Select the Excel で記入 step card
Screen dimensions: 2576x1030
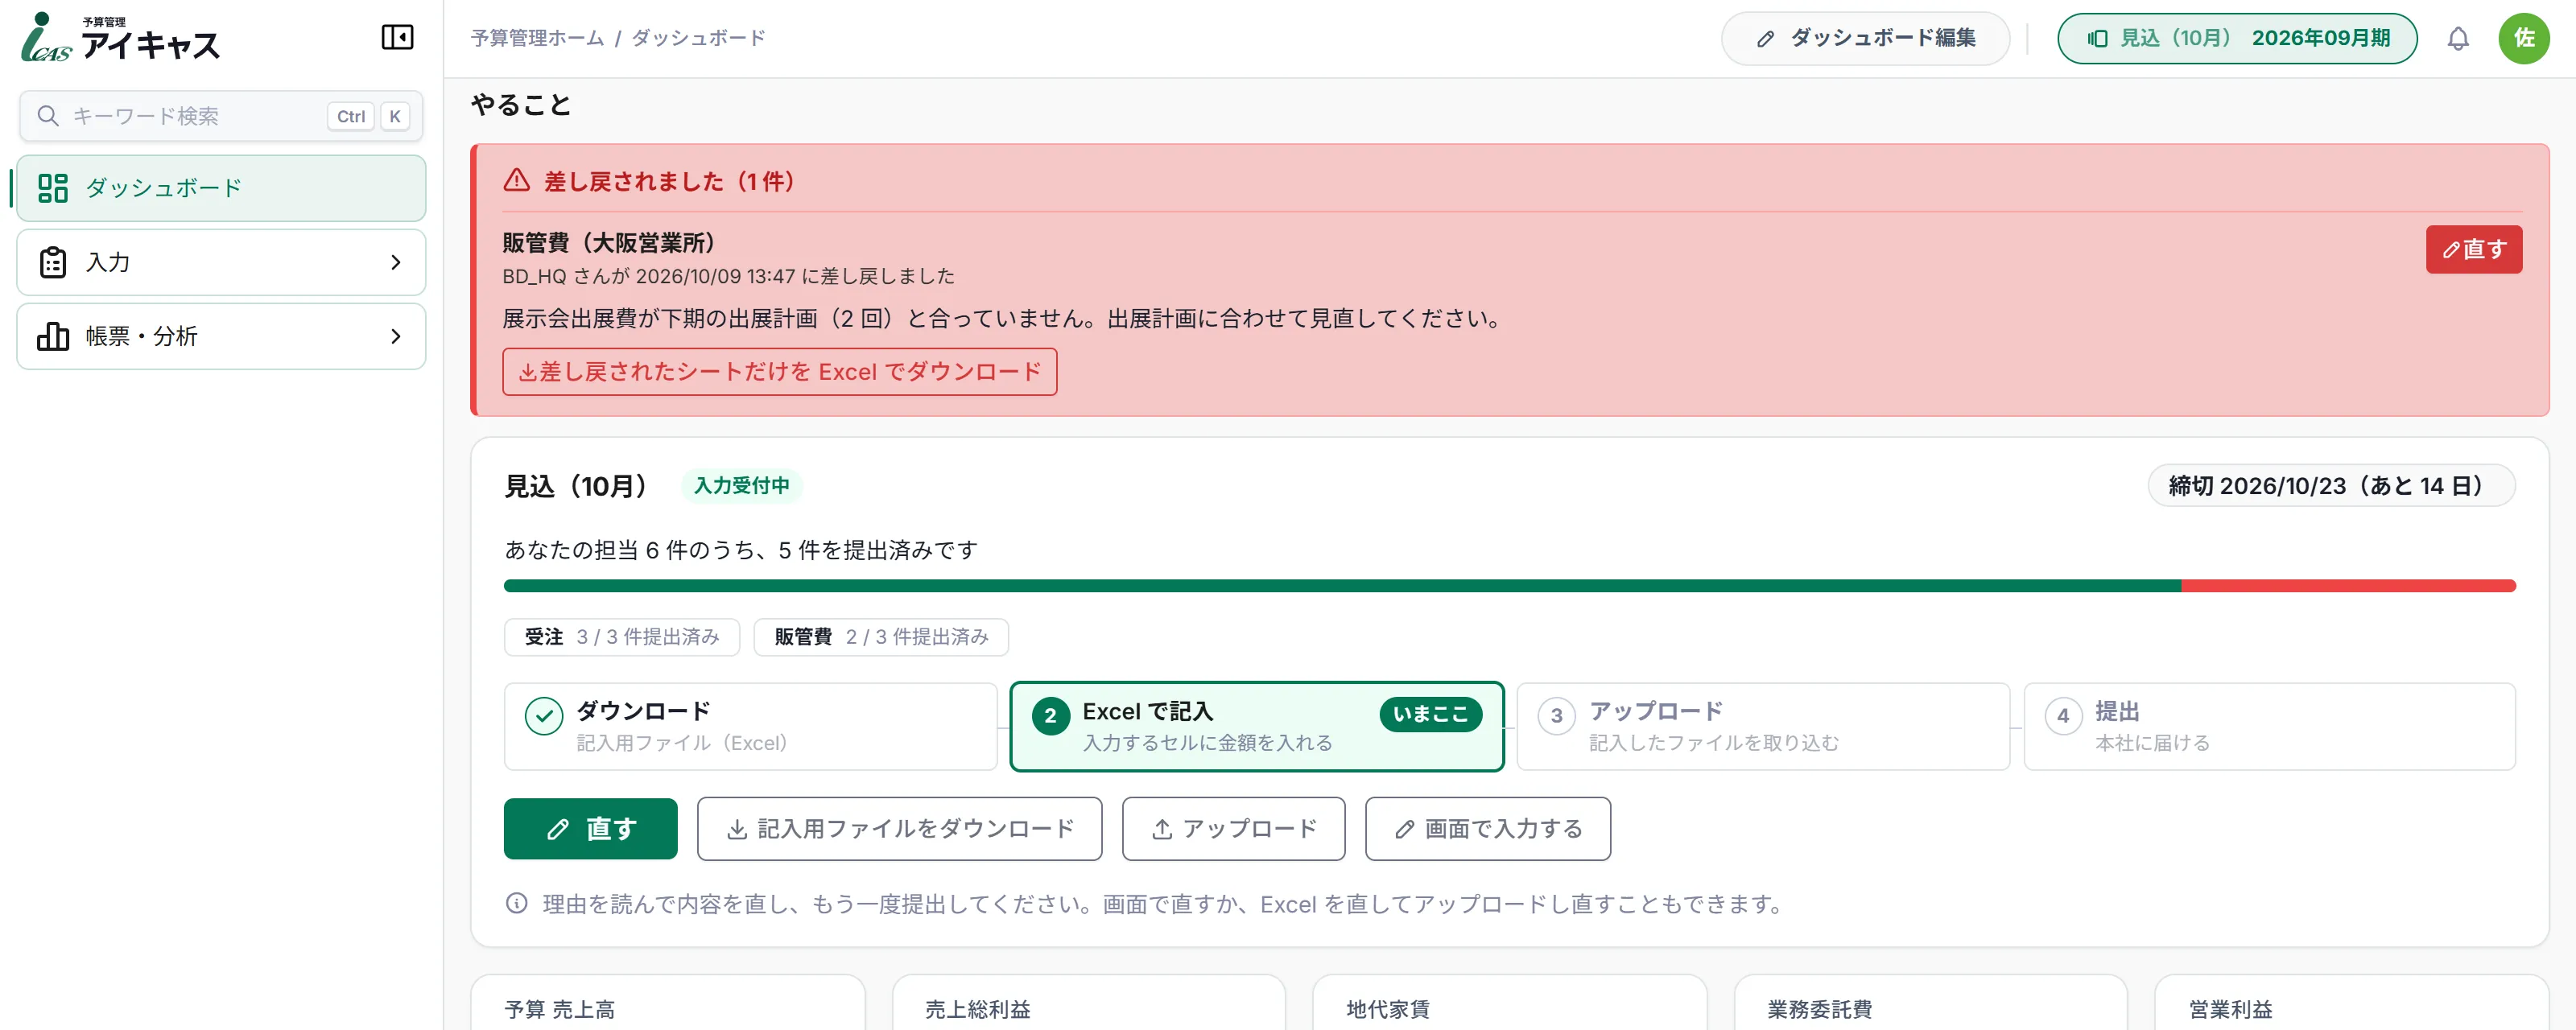(x=1256, y=726)
